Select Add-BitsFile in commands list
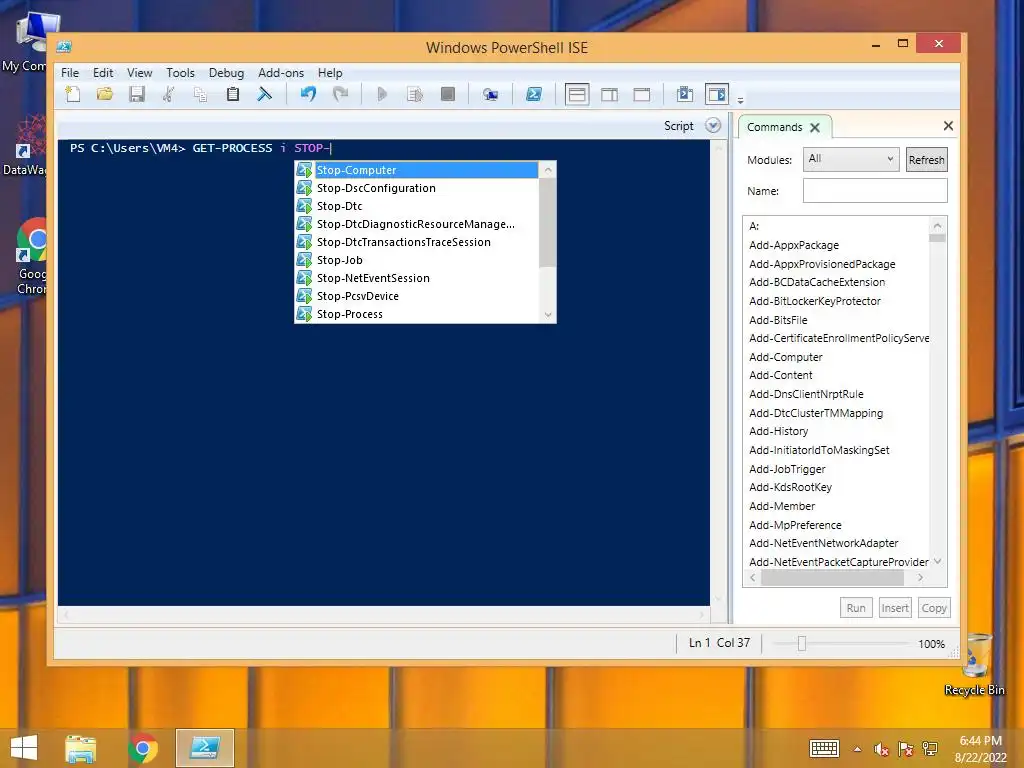This screenshot has width=1024, height=768. [x=778, y=320]
